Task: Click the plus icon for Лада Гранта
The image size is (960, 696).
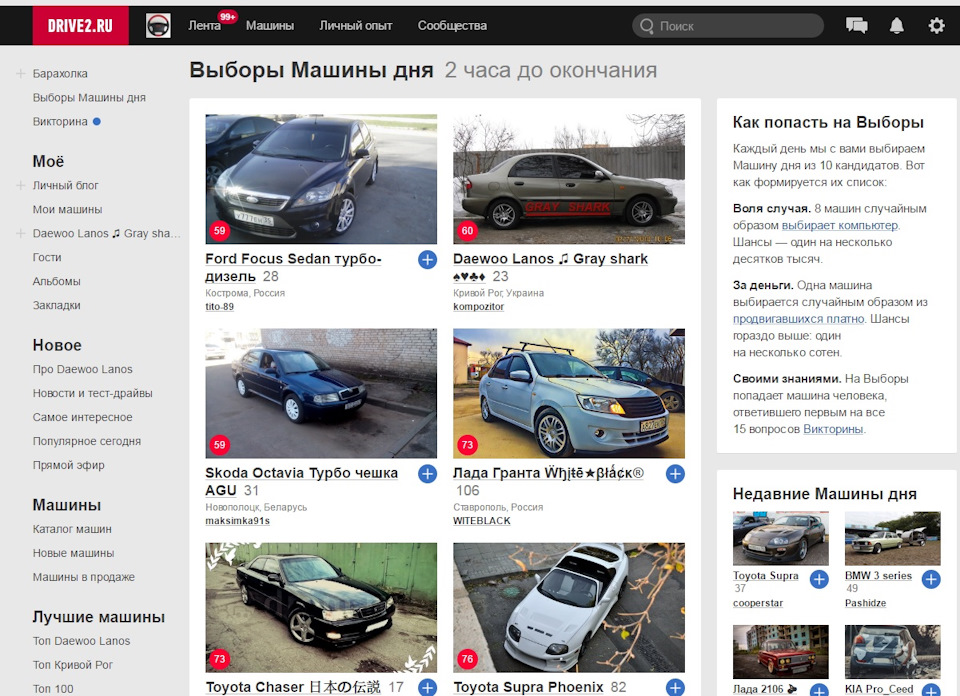Action: coord(675,474)
